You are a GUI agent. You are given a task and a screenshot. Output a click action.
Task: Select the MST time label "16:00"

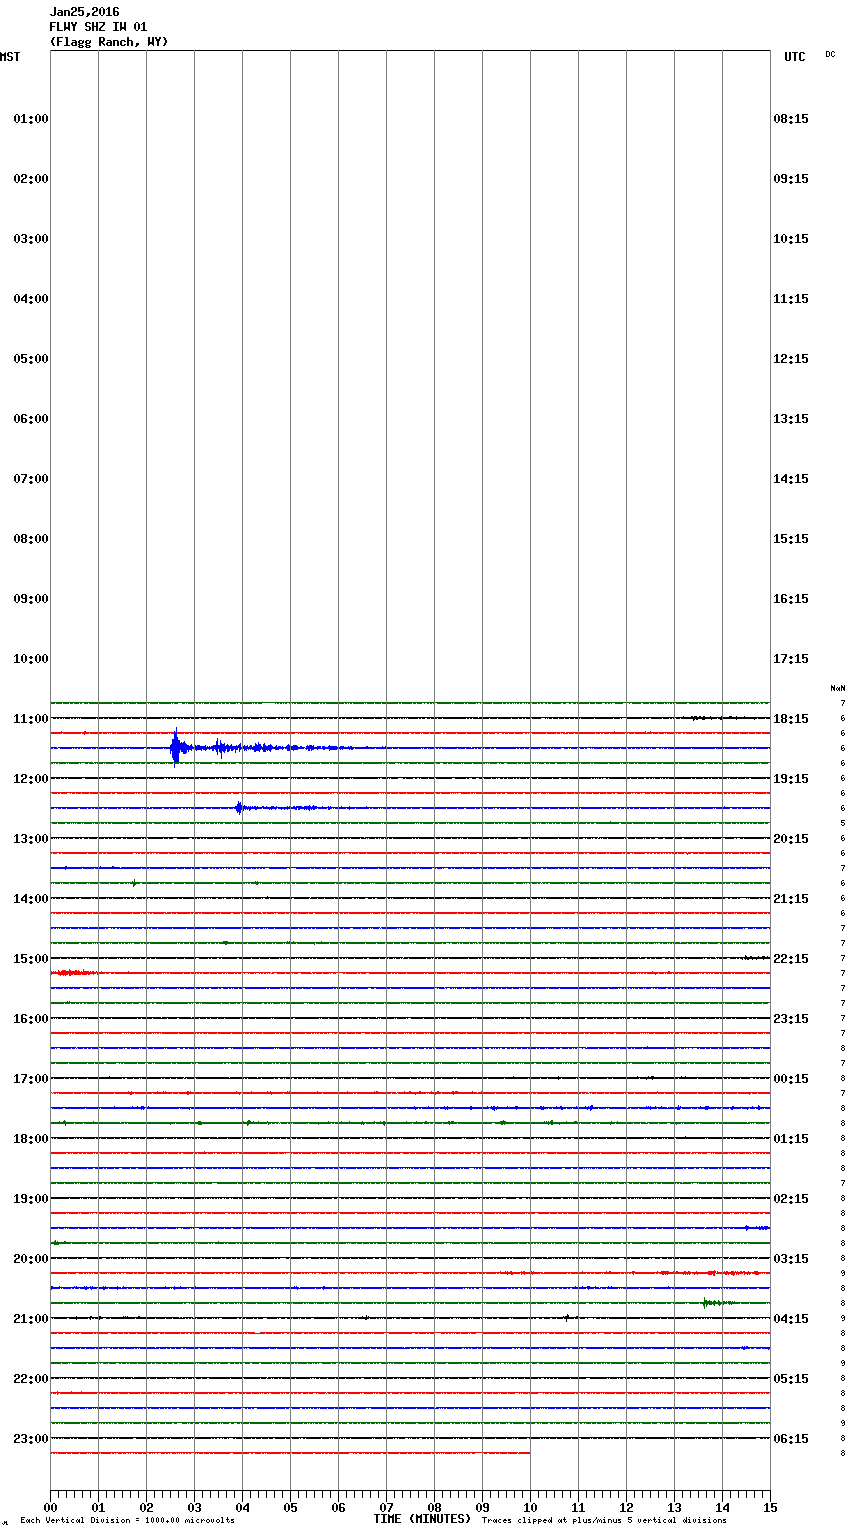pyautogui.click(x=31, y=1019)
